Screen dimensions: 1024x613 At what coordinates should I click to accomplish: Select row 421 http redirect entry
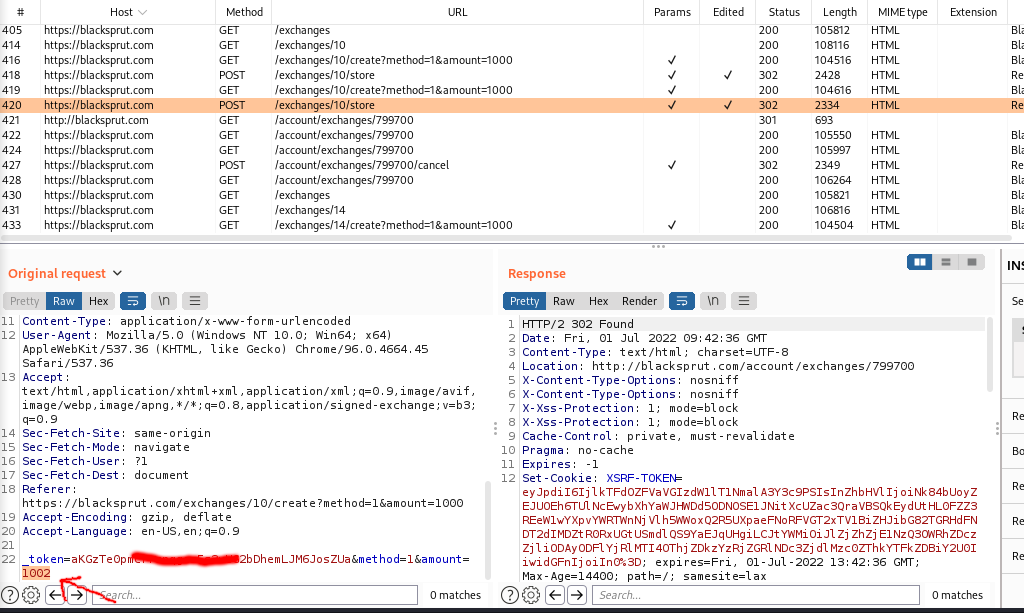coord(512,120)
